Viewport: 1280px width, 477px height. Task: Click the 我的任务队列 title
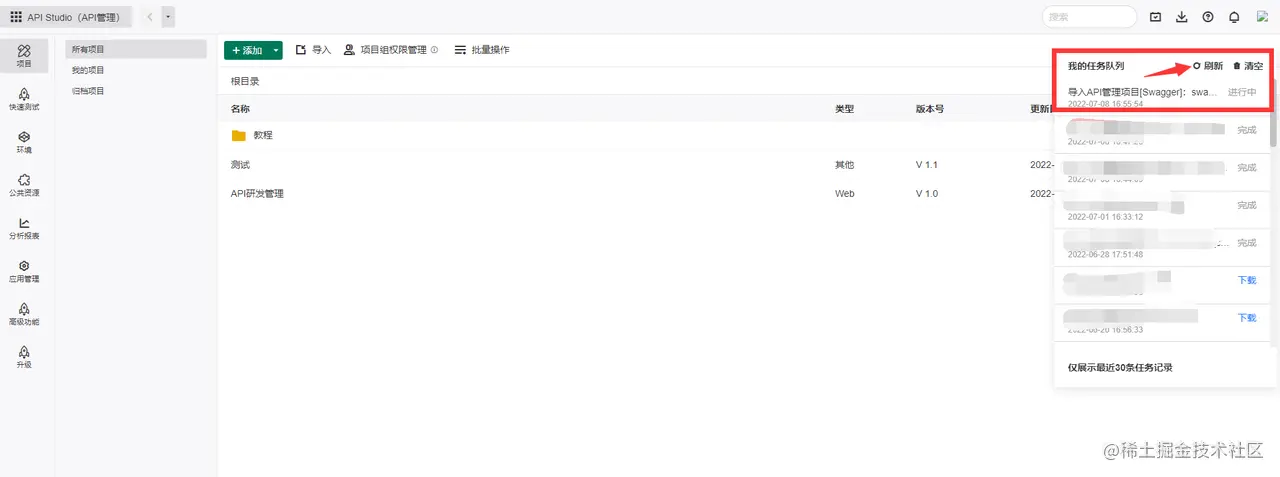1096,66
